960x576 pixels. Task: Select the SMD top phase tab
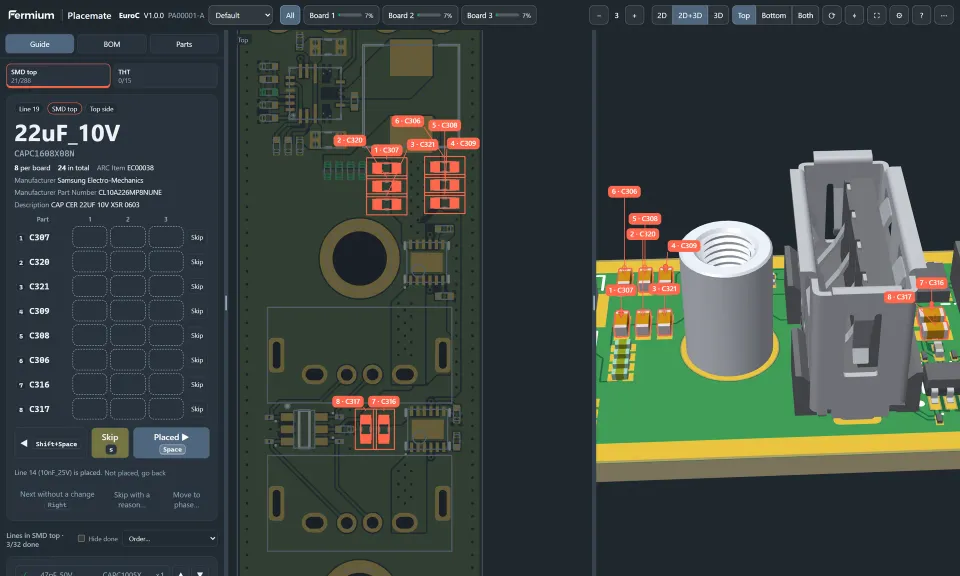(x=58, y=76)
